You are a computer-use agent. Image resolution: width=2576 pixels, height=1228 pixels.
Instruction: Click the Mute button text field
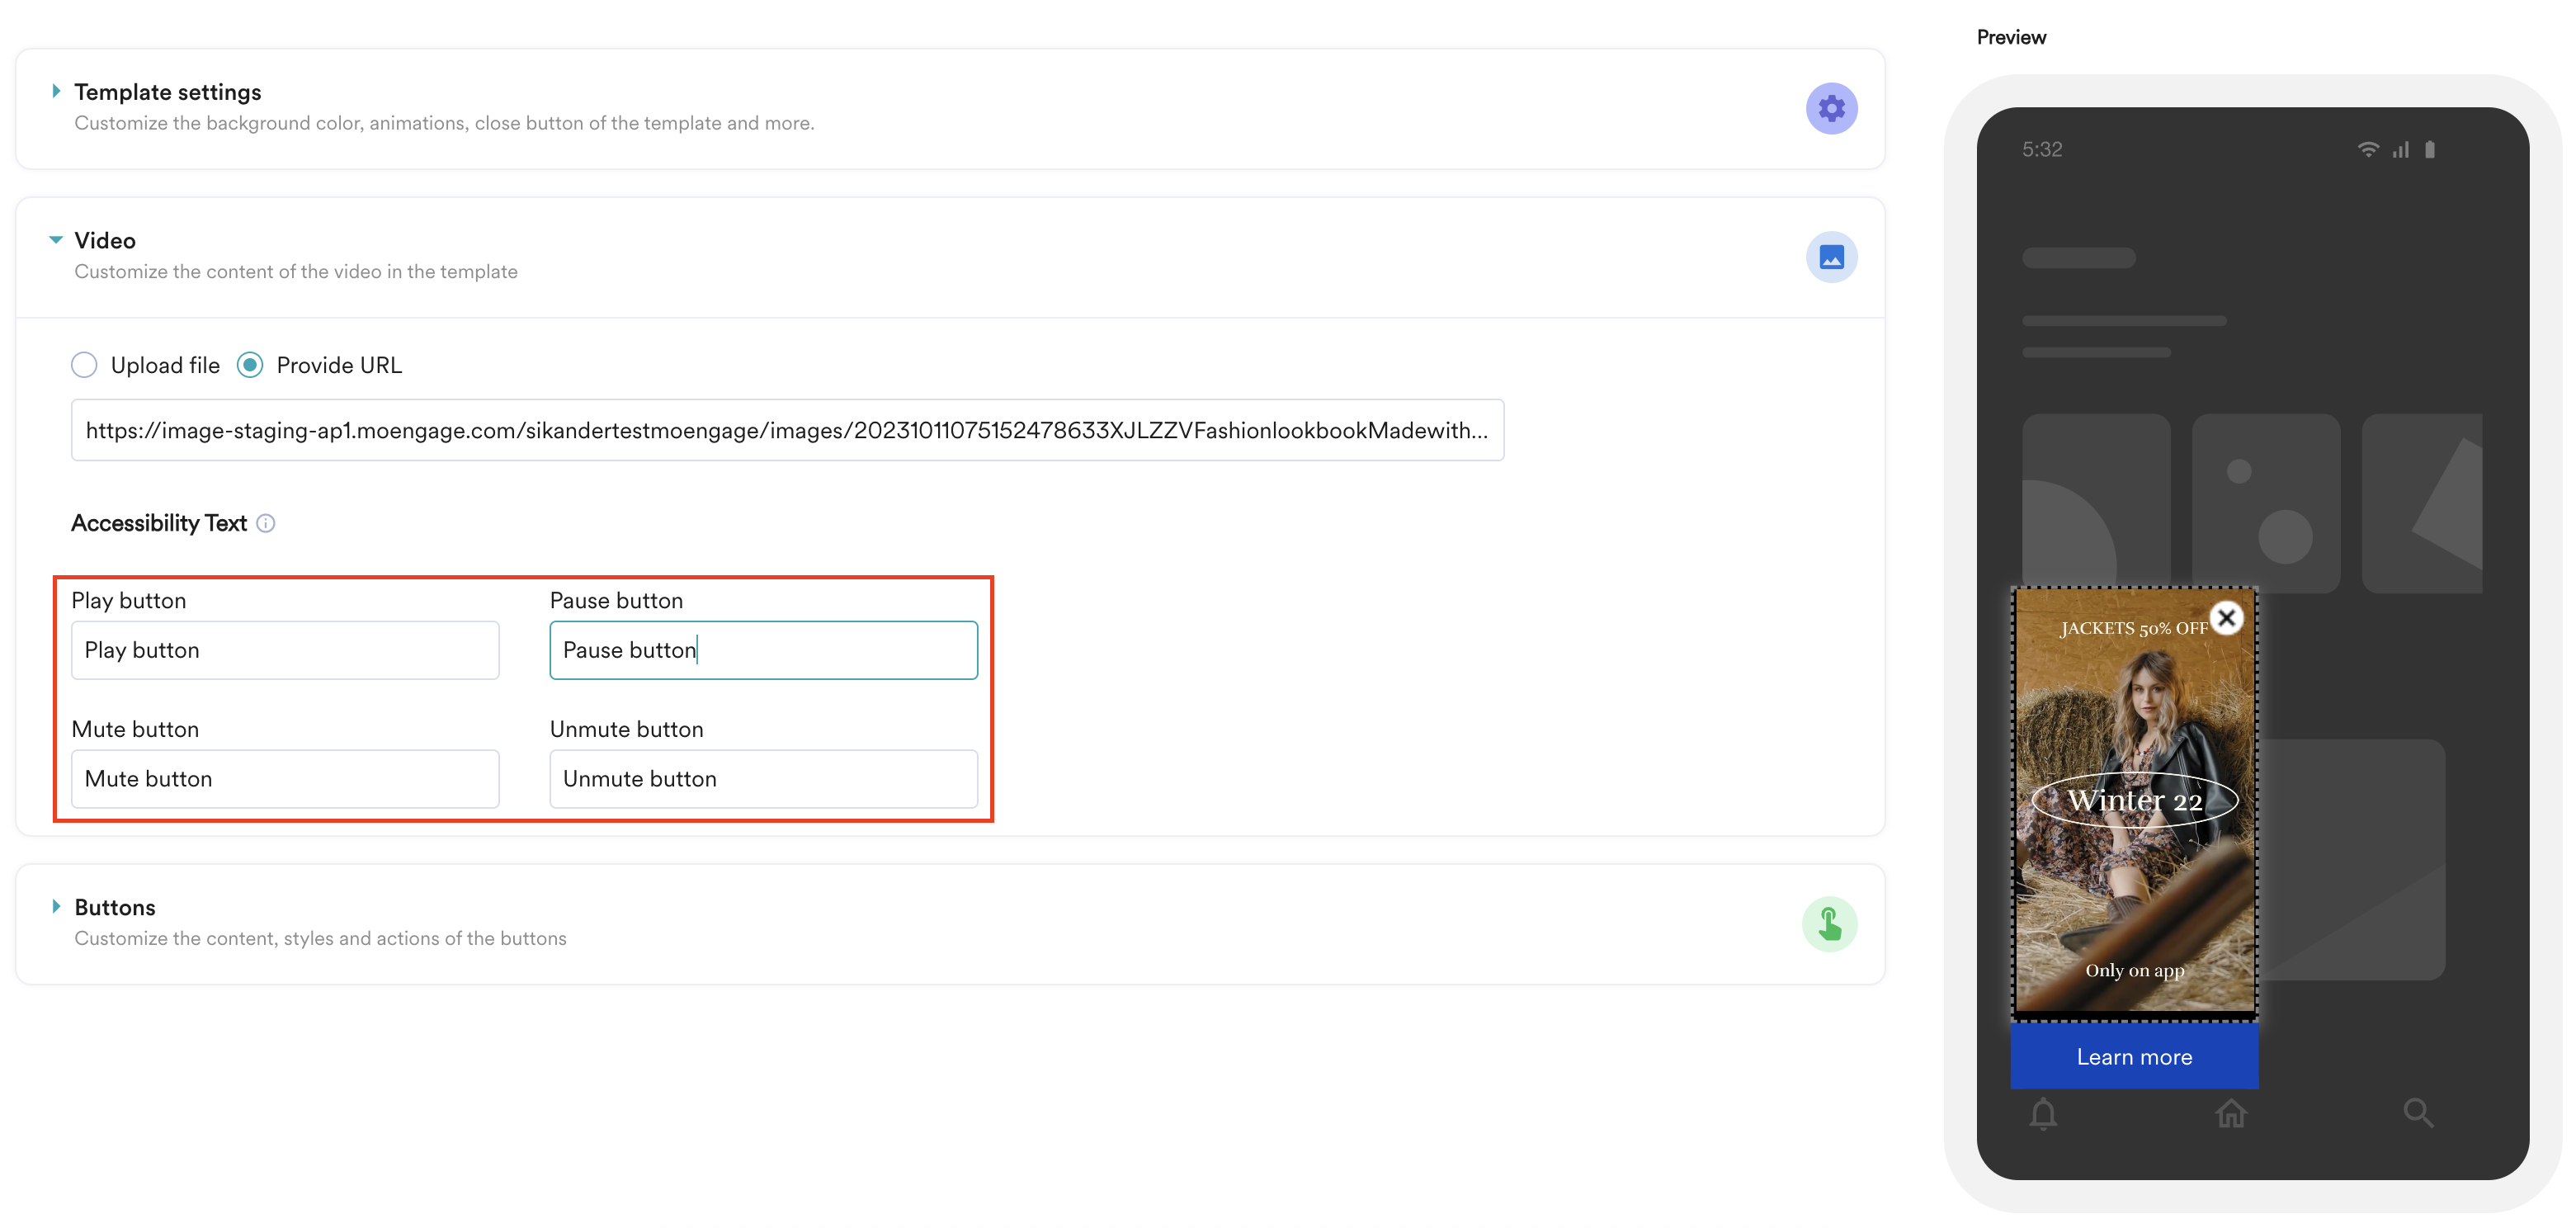(285, 779)
